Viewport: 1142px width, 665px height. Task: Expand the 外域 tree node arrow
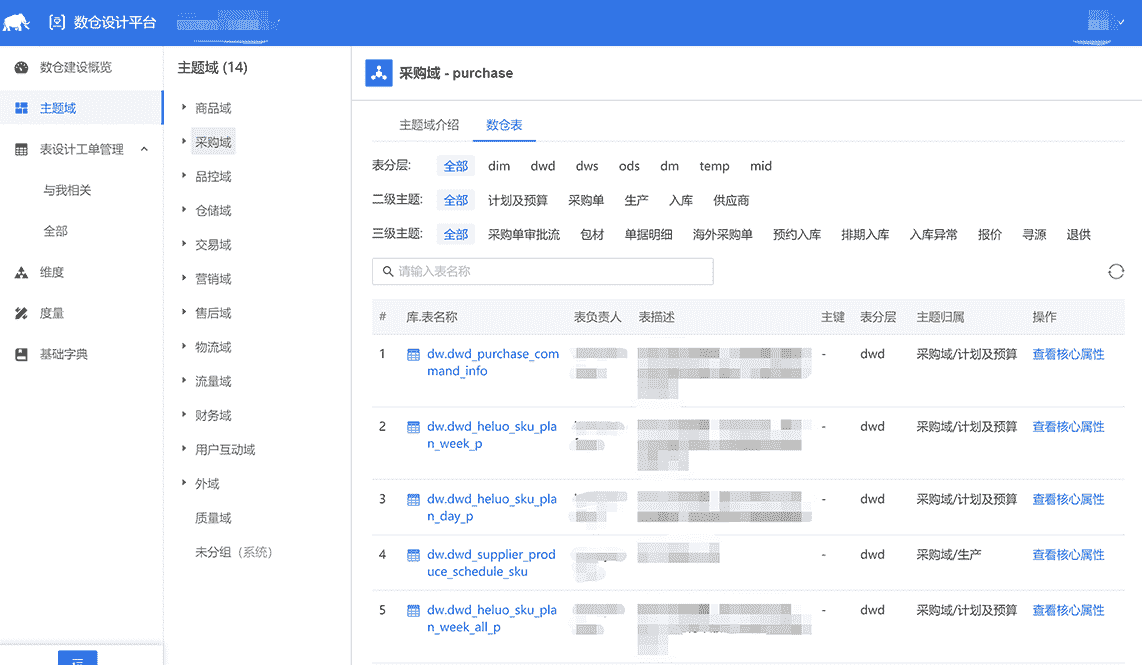tap(184, 483)
